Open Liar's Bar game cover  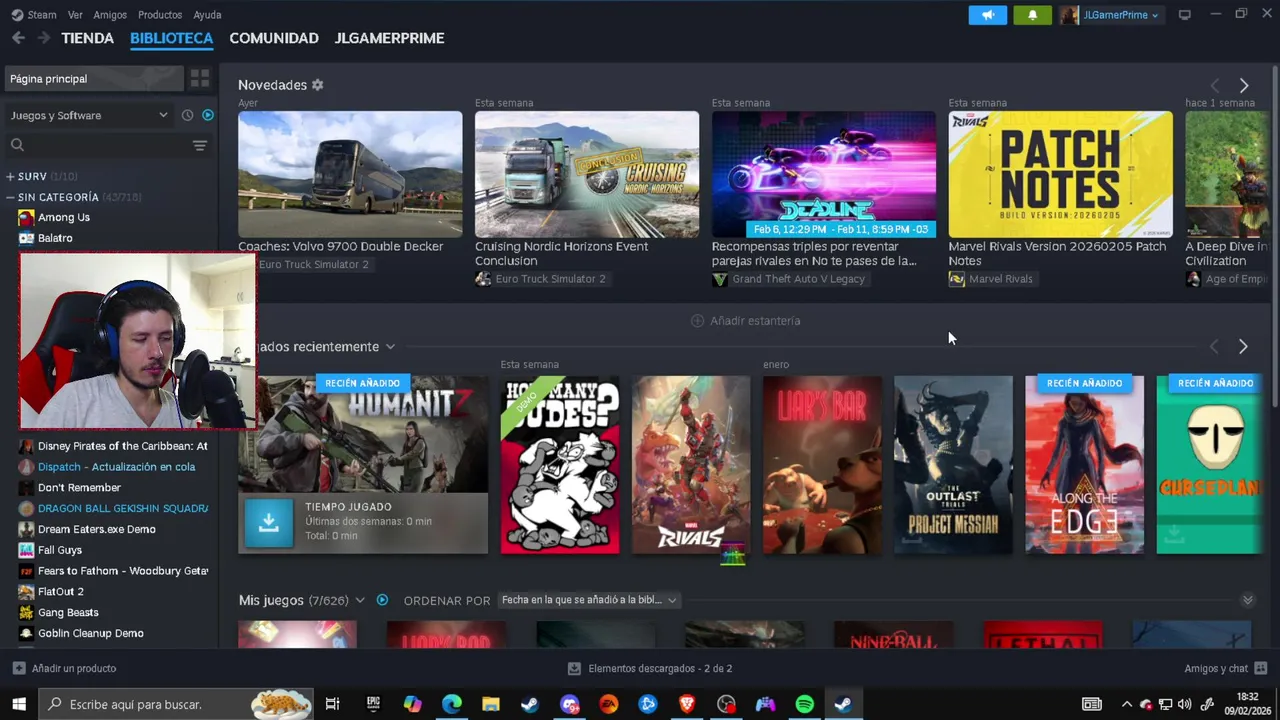822,465
